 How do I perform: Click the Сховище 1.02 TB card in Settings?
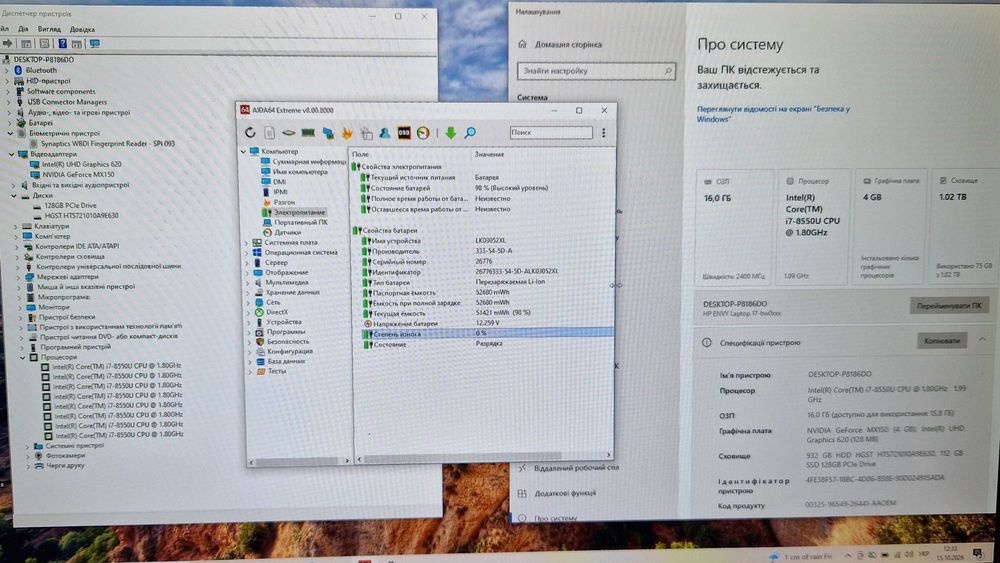[965, 226]
